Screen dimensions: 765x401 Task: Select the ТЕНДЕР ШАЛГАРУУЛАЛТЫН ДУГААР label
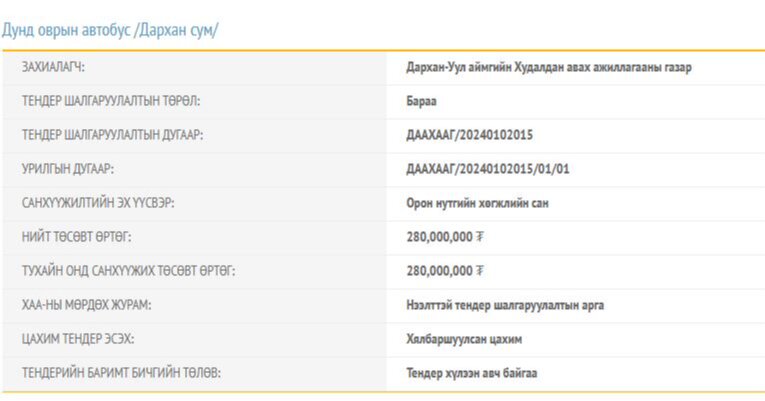coord(113,135)
